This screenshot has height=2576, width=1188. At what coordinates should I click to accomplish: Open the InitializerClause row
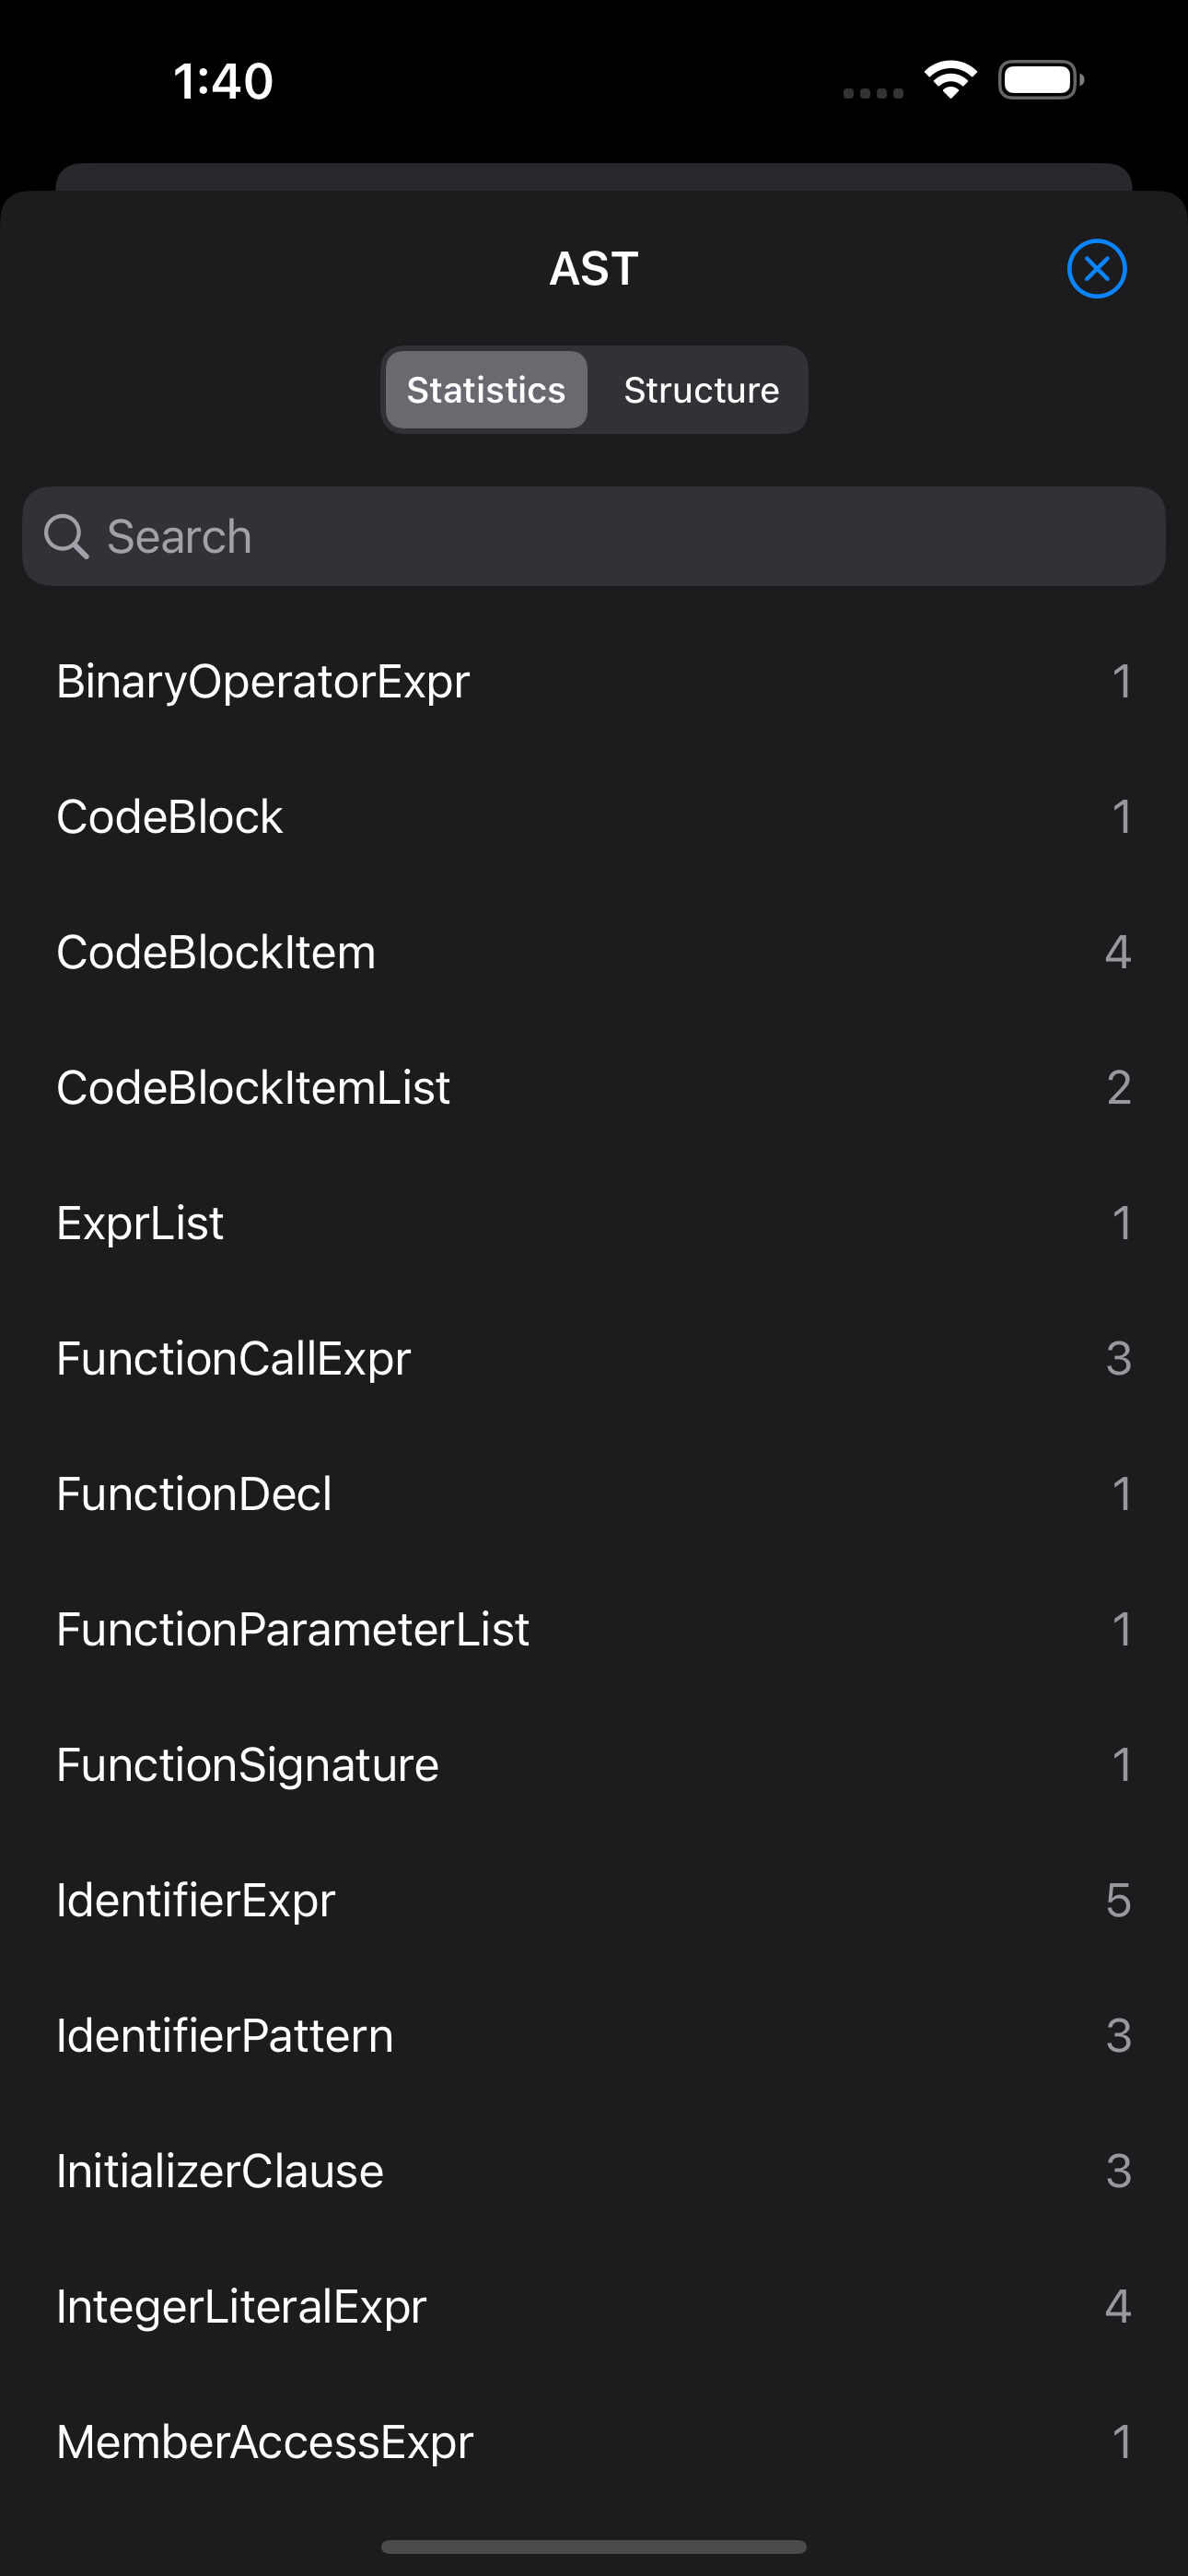(594, 2172)
